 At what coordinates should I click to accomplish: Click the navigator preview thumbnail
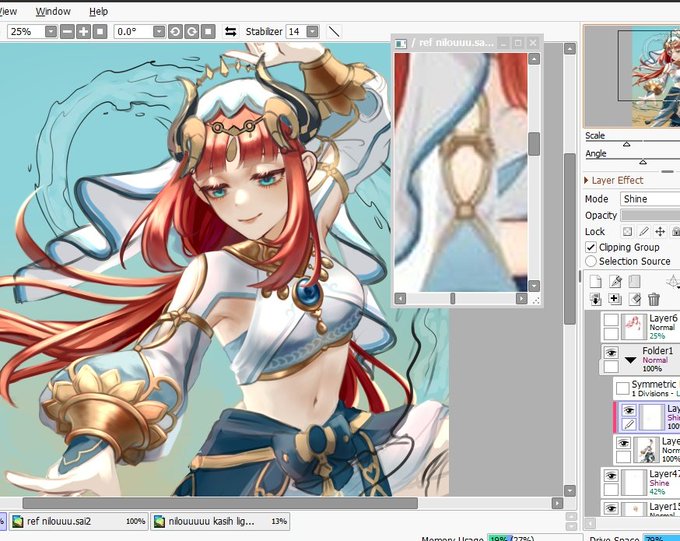click(632, 76)
